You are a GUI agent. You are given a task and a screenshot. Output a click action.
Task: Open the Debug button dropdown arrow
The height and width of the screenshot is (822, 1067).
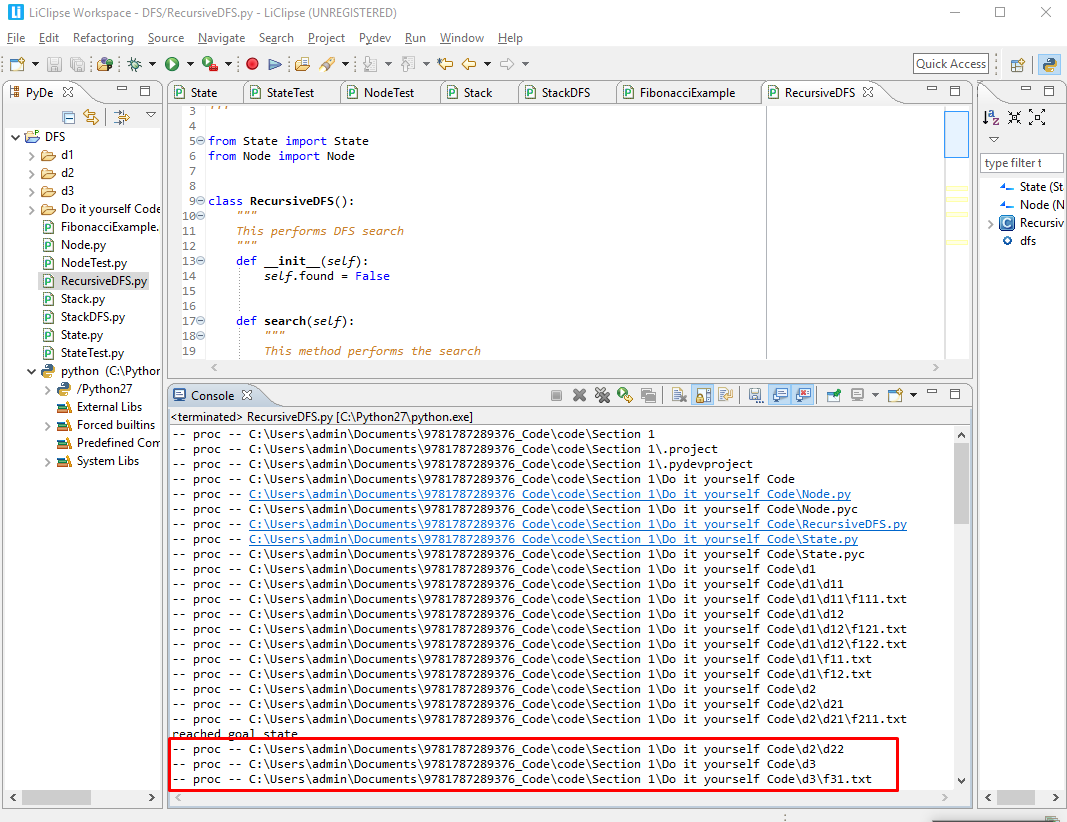(x=152, y=64)
